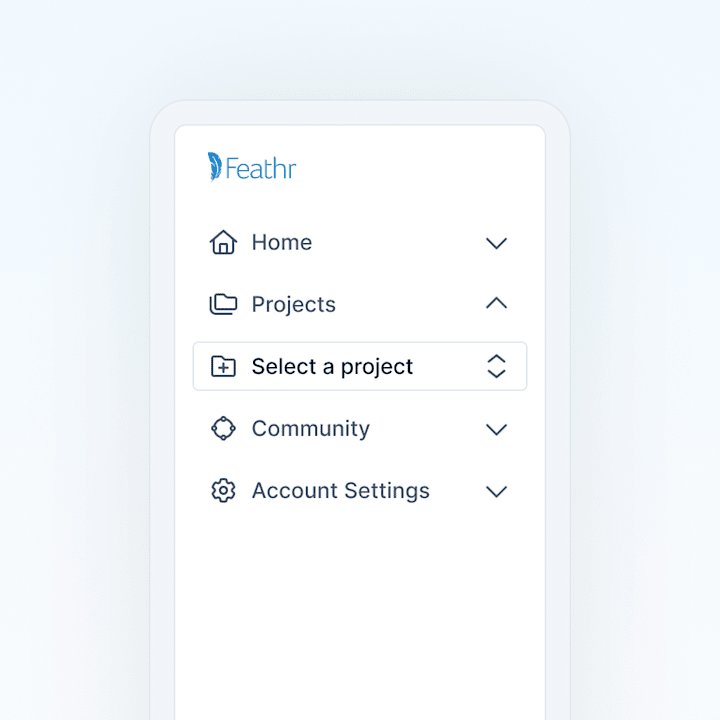Collapse the Projects section with up chevron
The width and height of the screenshot is (720, 720).
[x=496, y=303]
